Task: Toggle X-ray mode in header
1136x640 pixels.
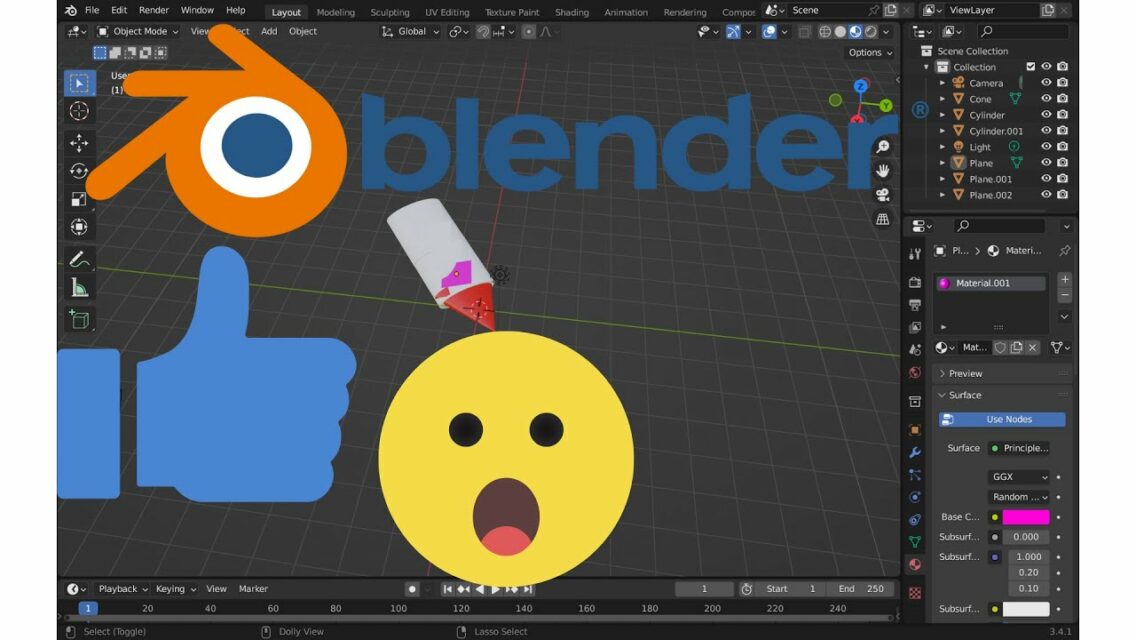Action: pyautogui.click(x=804, y=32)
